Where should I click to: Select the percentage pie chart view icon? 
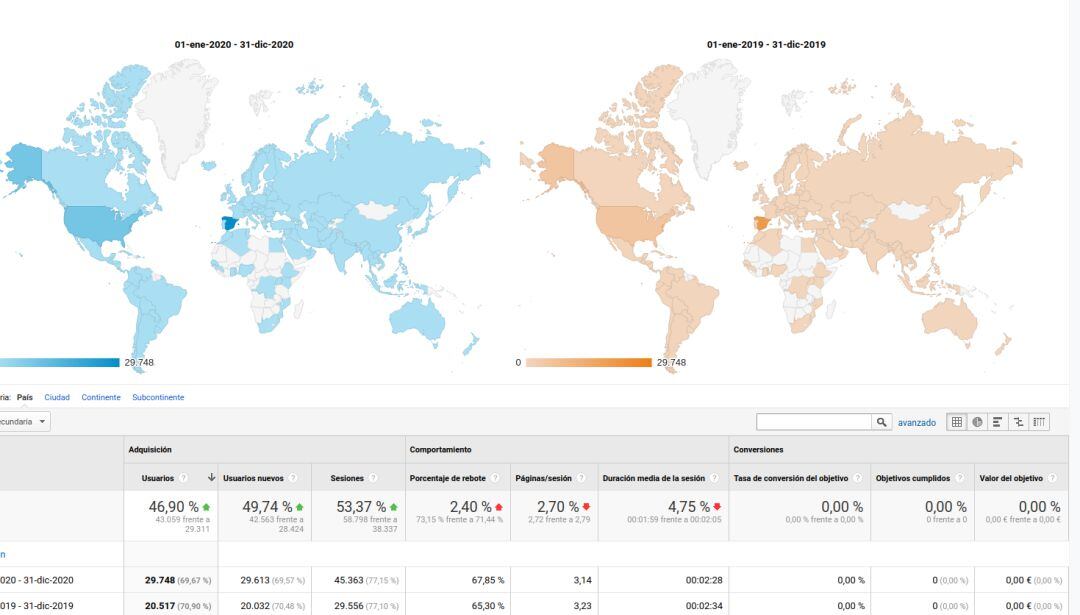coord(979,422)
